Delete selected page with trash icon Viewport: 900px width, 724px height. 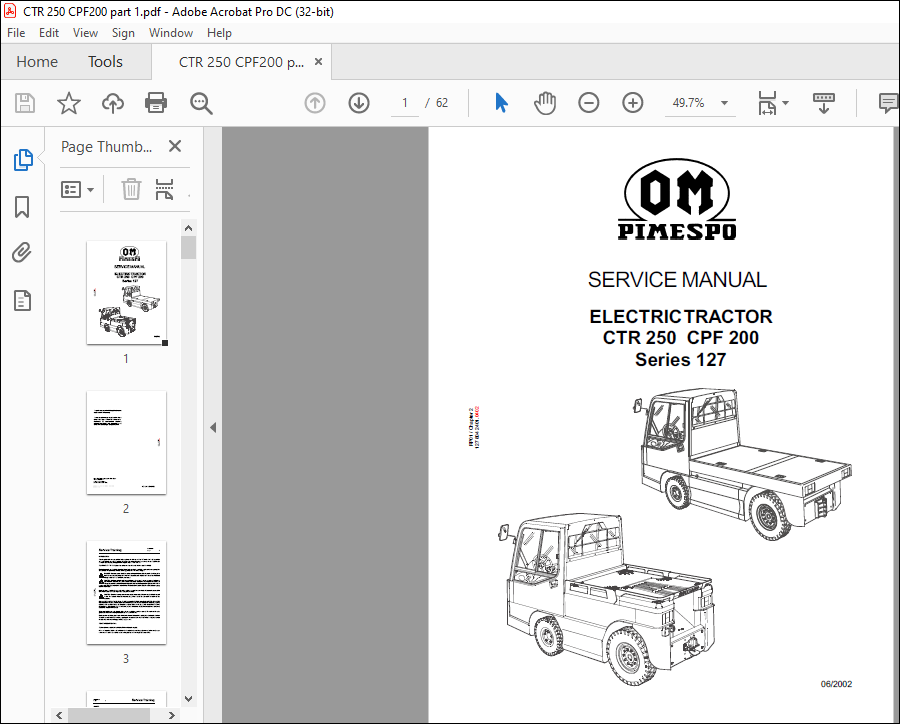(x=131, y=189)
